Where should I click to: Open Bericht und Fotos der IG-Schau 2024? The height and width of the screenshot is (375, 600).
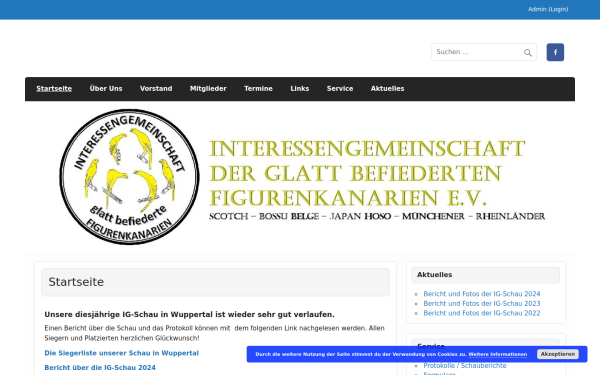482,294
